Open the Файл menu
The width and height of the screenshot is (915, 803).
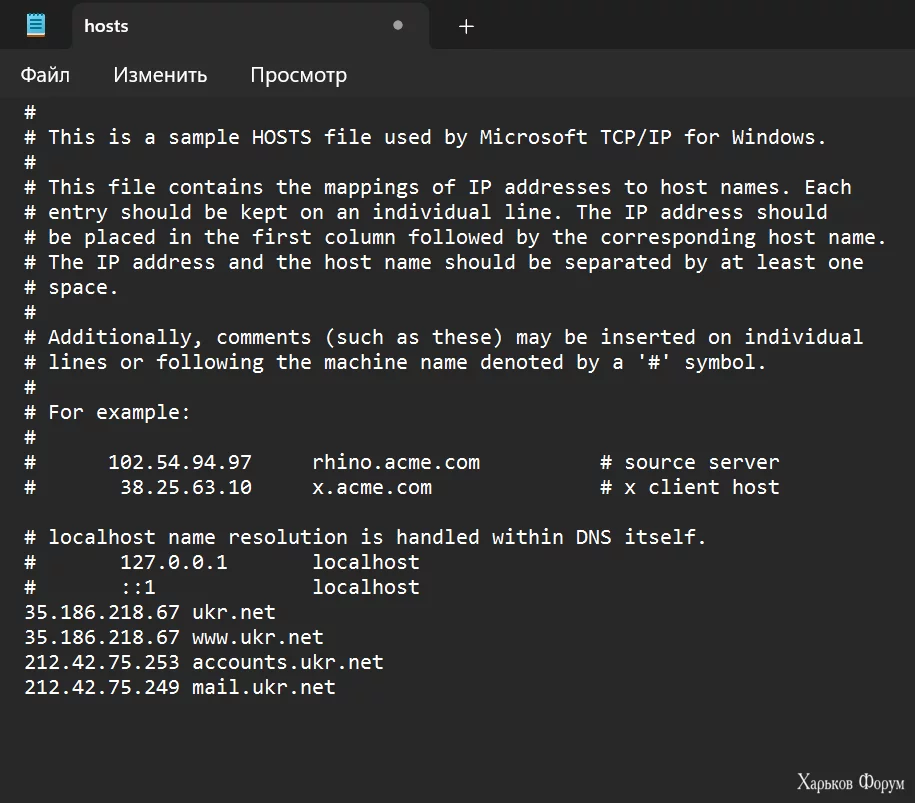tap(45, 75)
